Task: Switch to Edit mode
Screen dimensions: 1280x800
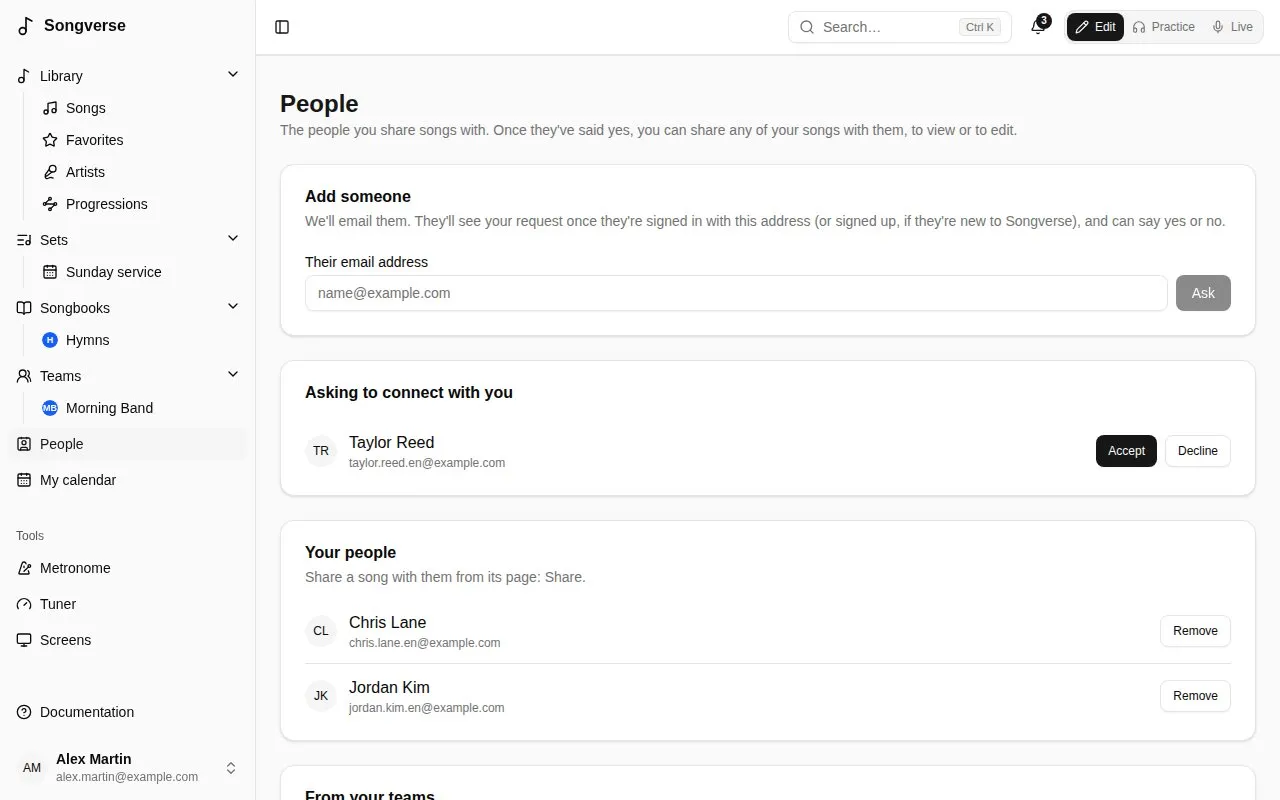Action: tap(1095, 27)
